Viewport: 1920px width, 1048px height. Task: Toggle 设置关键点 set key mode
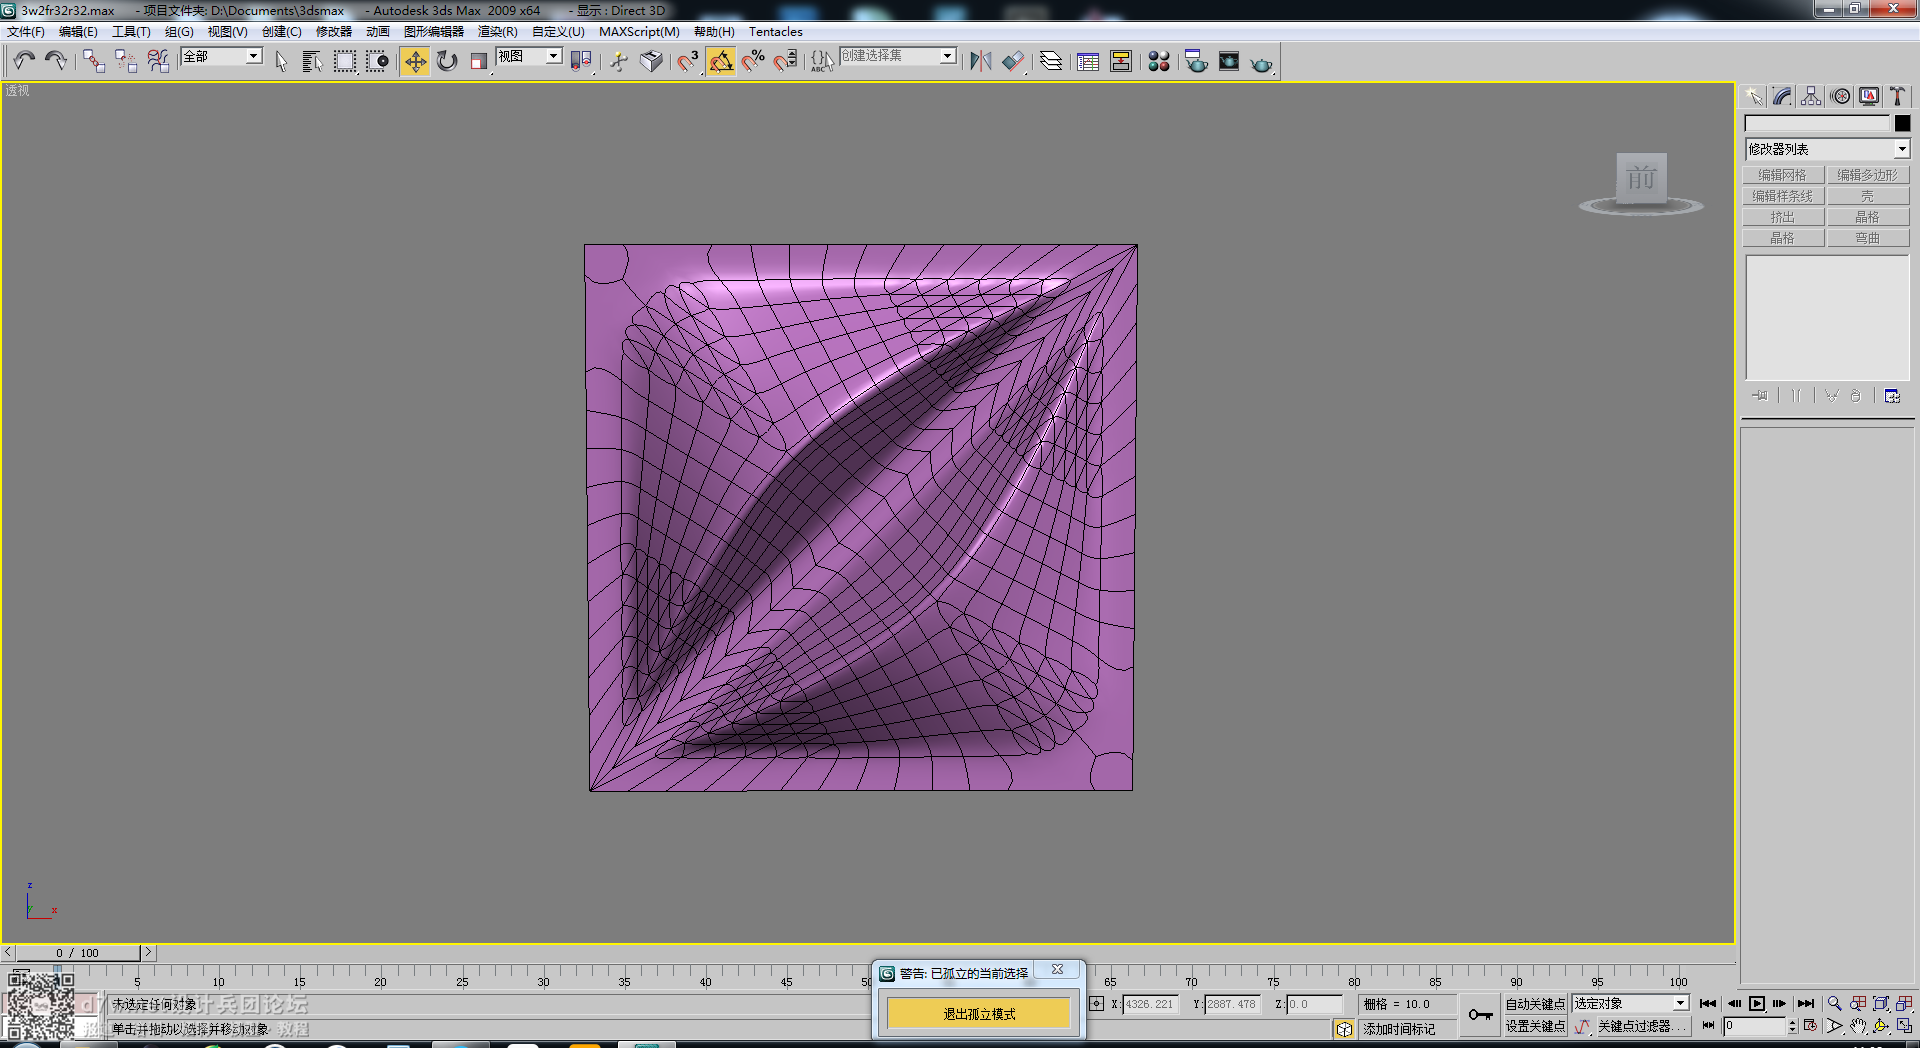click(1535, 1026)
